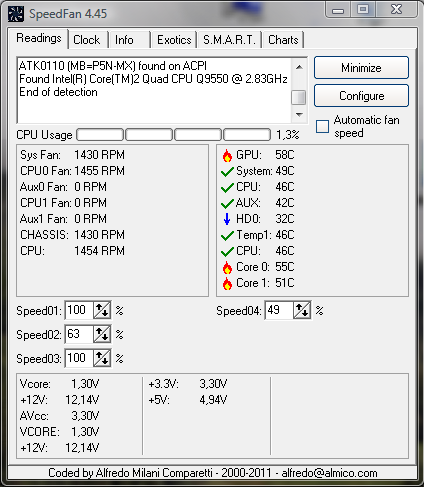Click the 'CPU0 Fan: 1455 RPM' reading
The width and height of the screenshot is (424, 487).
pyautogui.click(x=72, y=171)
